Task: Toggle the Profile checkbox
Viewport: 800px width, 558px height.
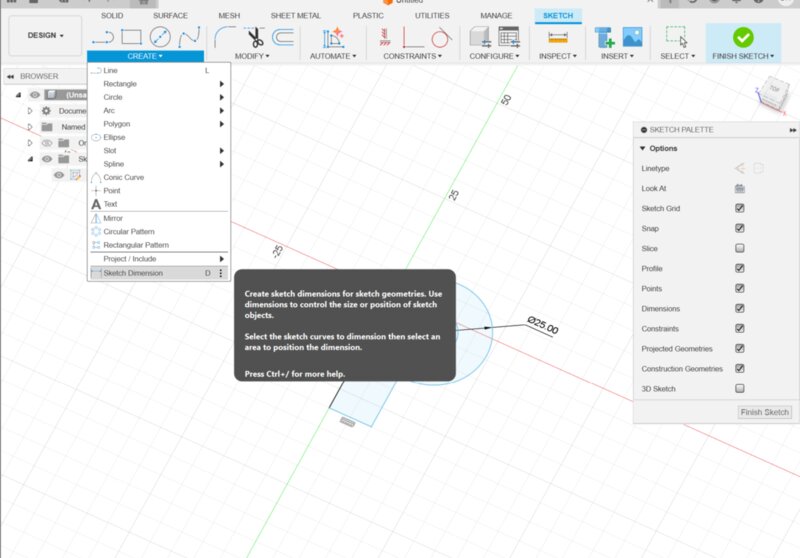Action: 739,268
